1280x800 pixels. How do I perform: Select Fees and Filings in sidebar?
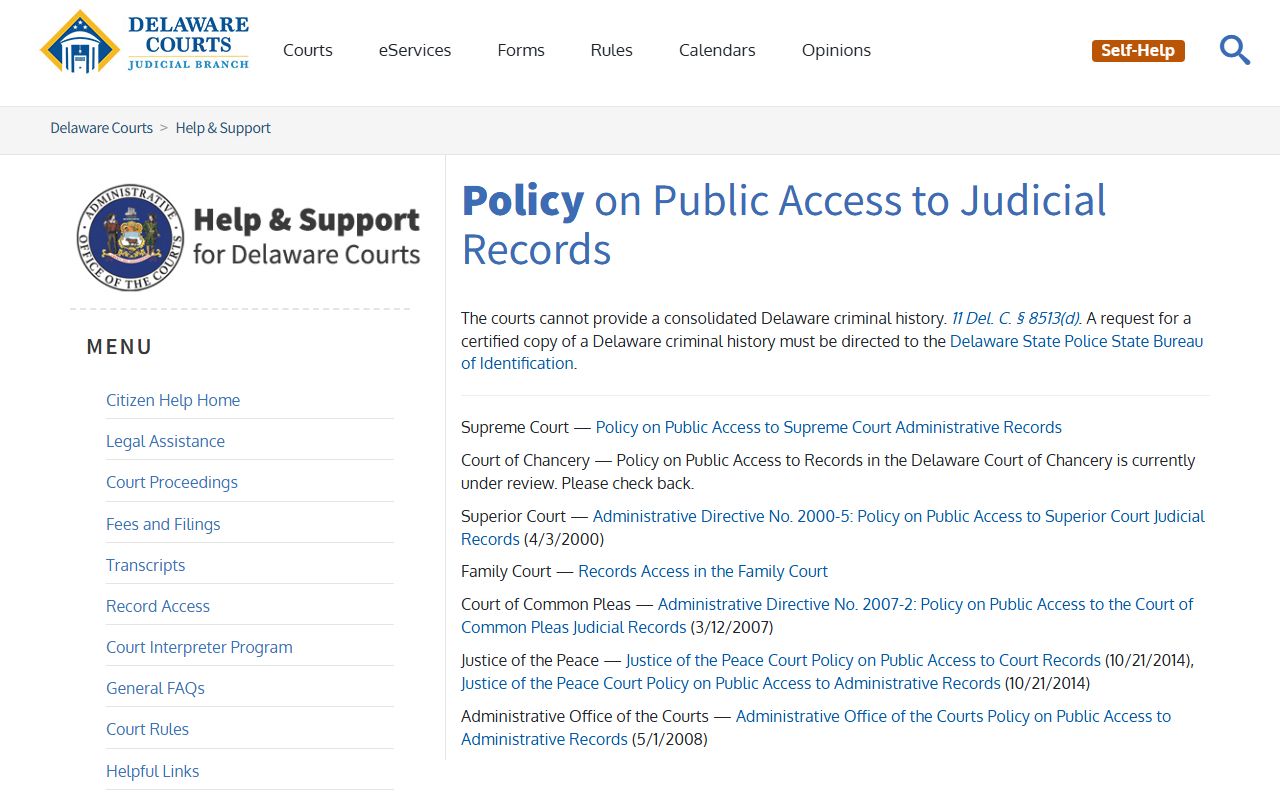point(163,524)
